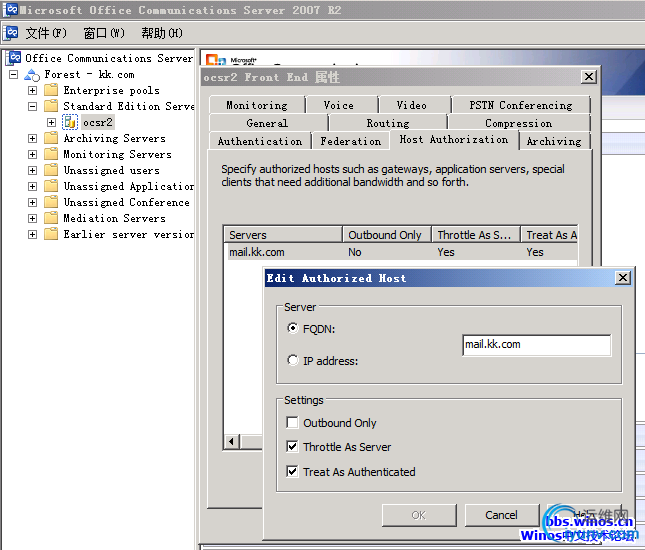
Task: Click the Forest kk.com icon
Action: click(x=32, y=75)
